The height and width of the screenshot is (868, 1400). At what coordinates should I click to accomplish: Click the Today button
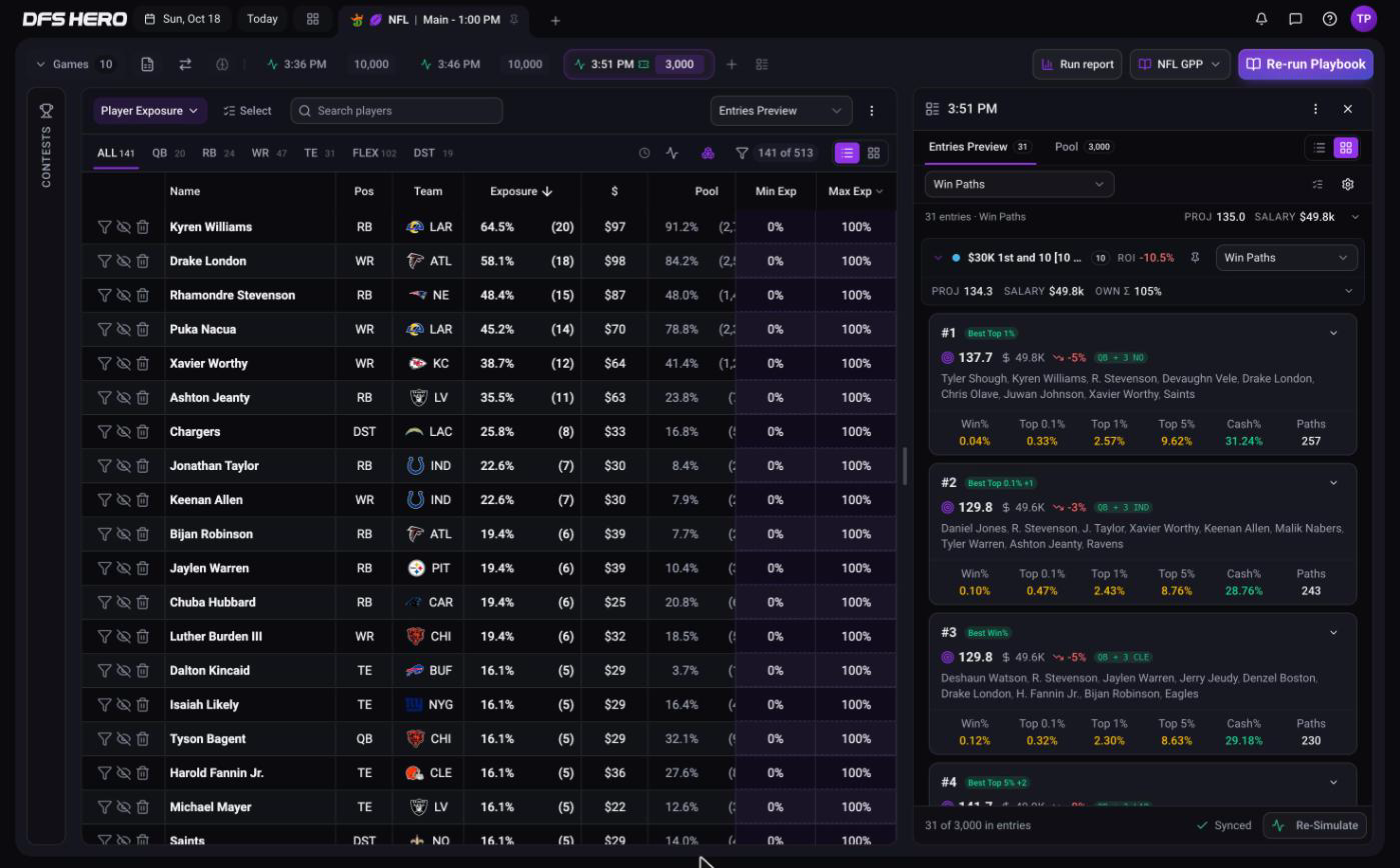(x=262, y=19)
